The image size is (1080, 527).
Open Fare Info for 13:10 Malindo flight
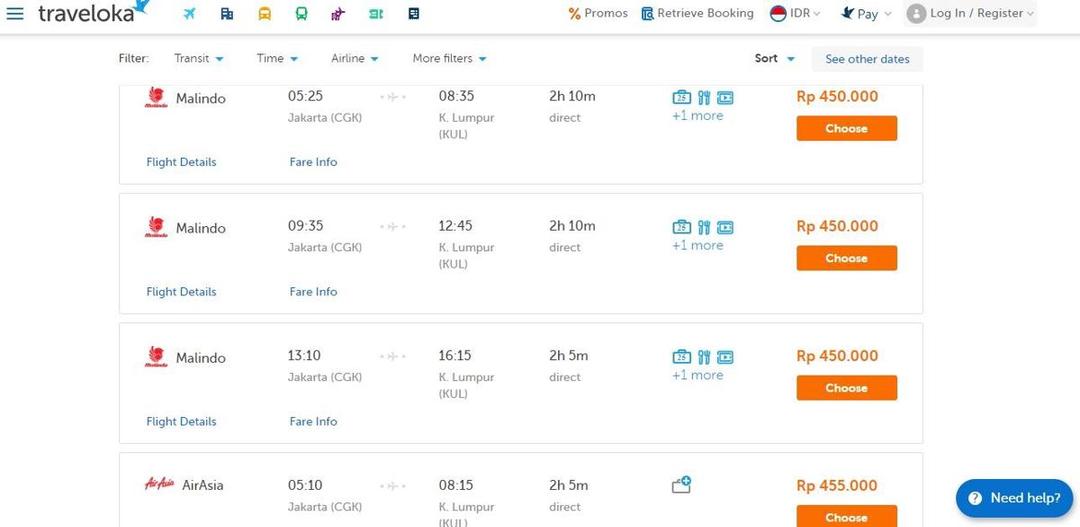pyautogui.click(x=313, y=421)
